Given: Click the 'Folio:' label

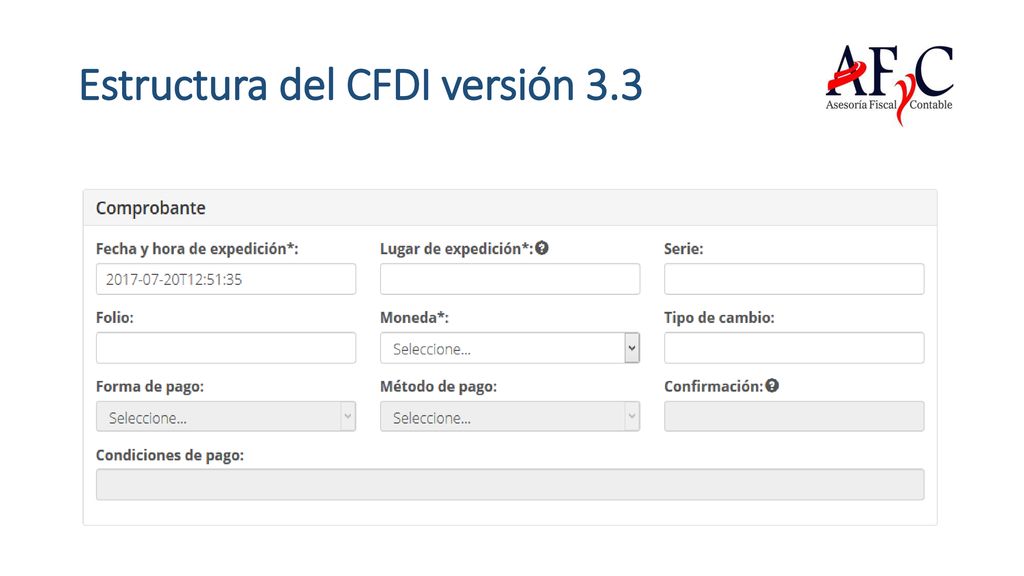Looking at the screenshot, I should [x=115, y=318].
